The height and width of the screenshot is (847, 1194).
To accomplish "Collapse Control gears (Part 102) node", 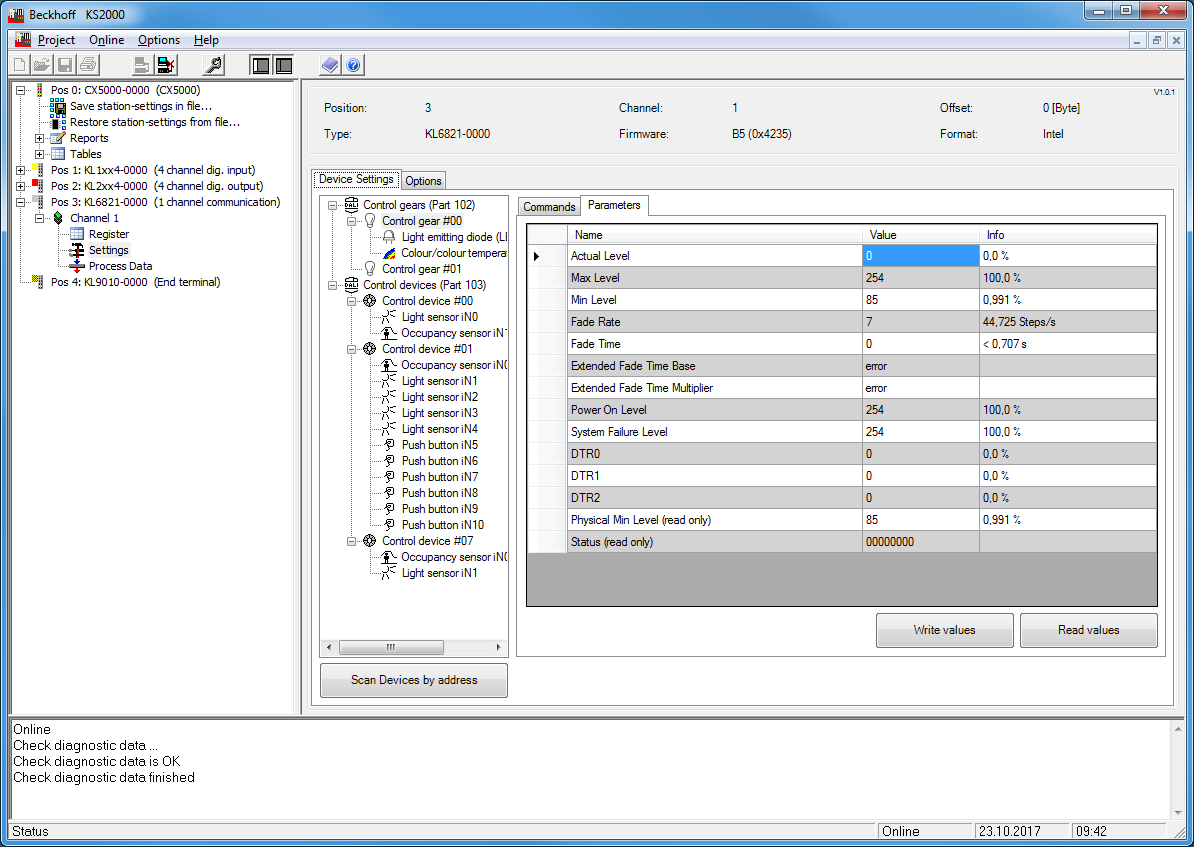I will pos(332,205).
